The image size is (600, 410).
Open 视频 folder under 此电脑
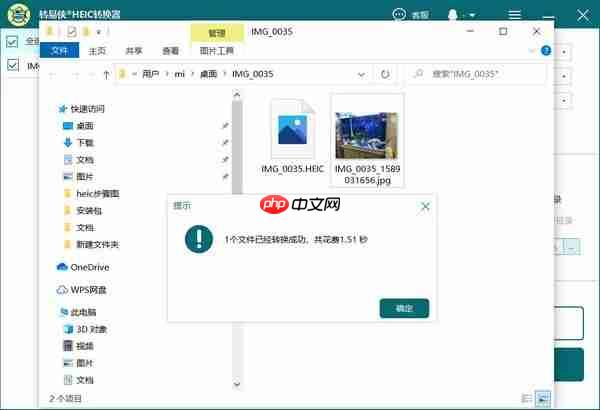78,346
